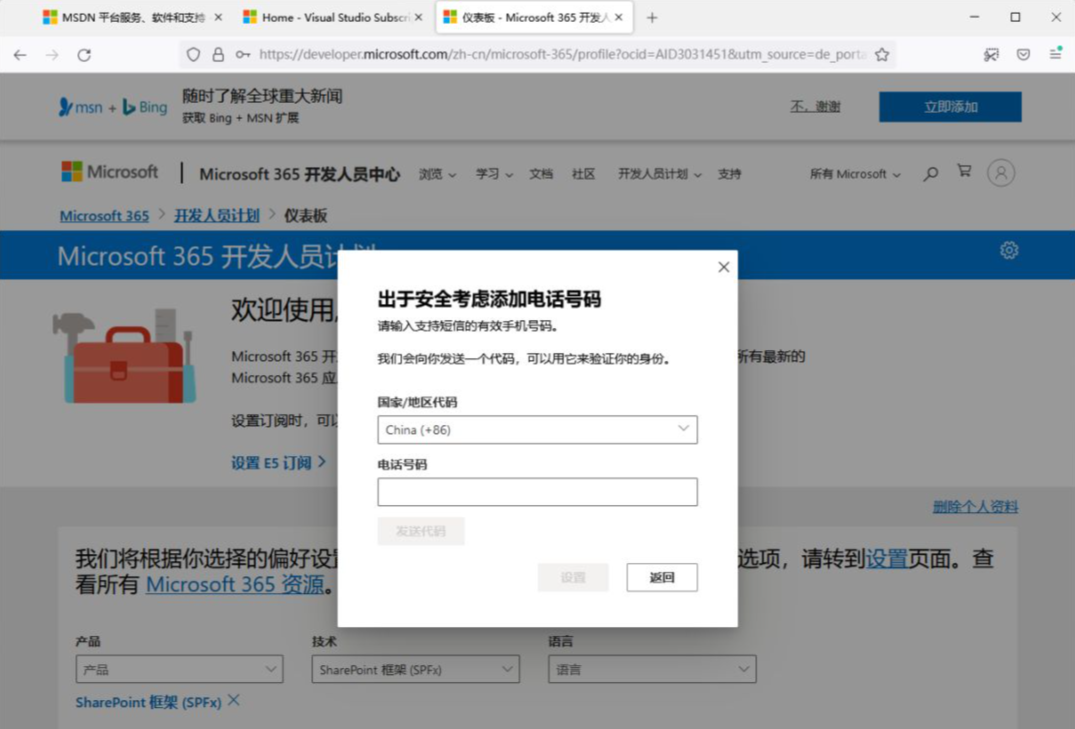The image size is (1075, 729).
Task: Click the shield tracking protection icon
Action: [x=193, y=54]
